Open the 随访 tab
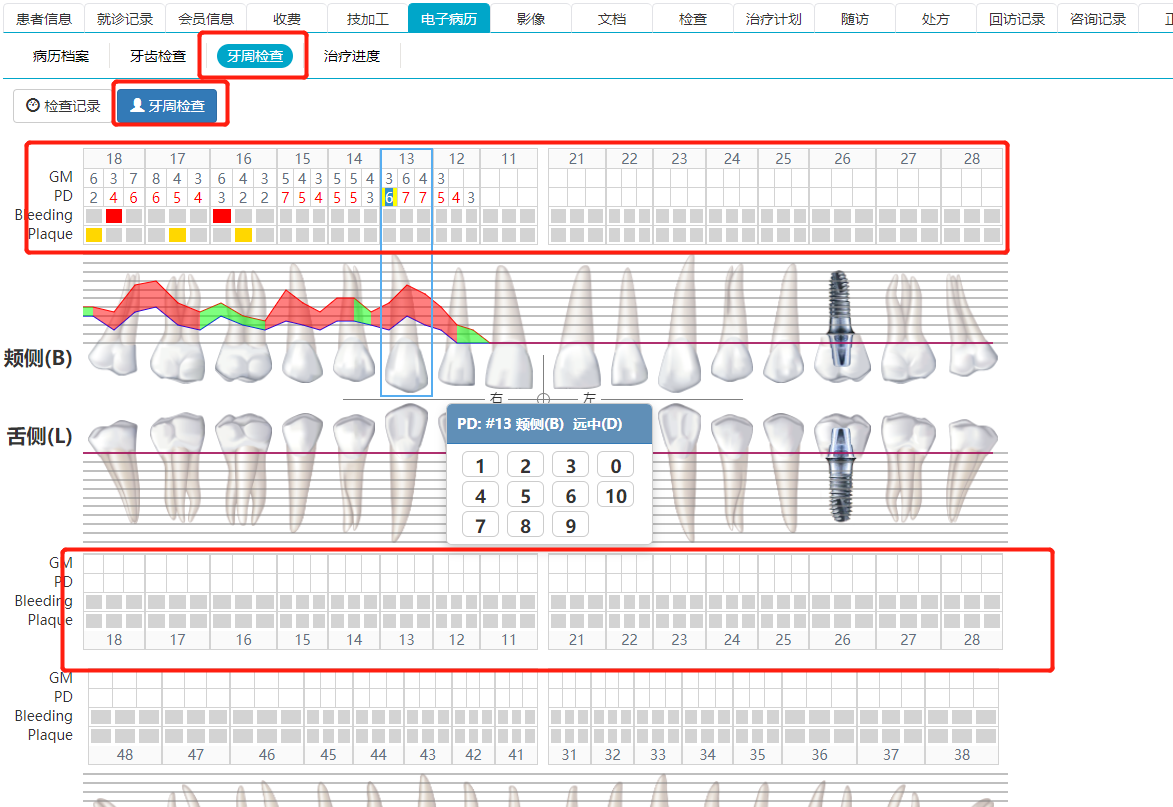This screenshot has width=1173, height=807. click(x=854, y=19)
